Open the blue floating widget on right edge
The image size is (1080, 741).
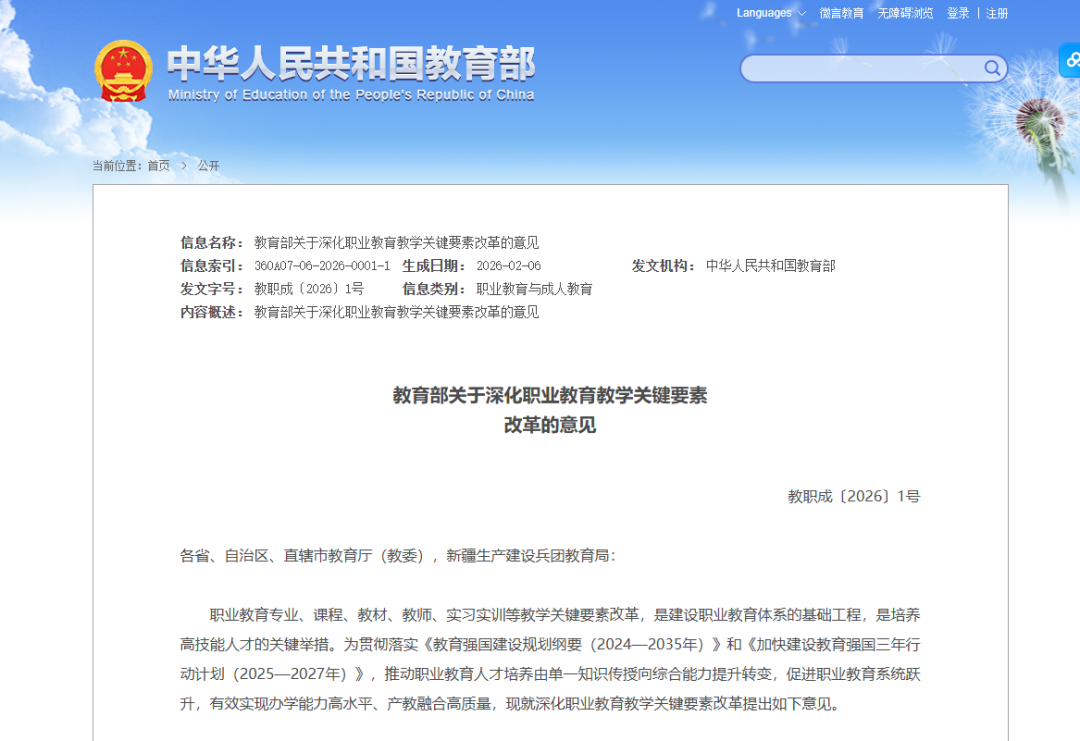(1070, 61)
